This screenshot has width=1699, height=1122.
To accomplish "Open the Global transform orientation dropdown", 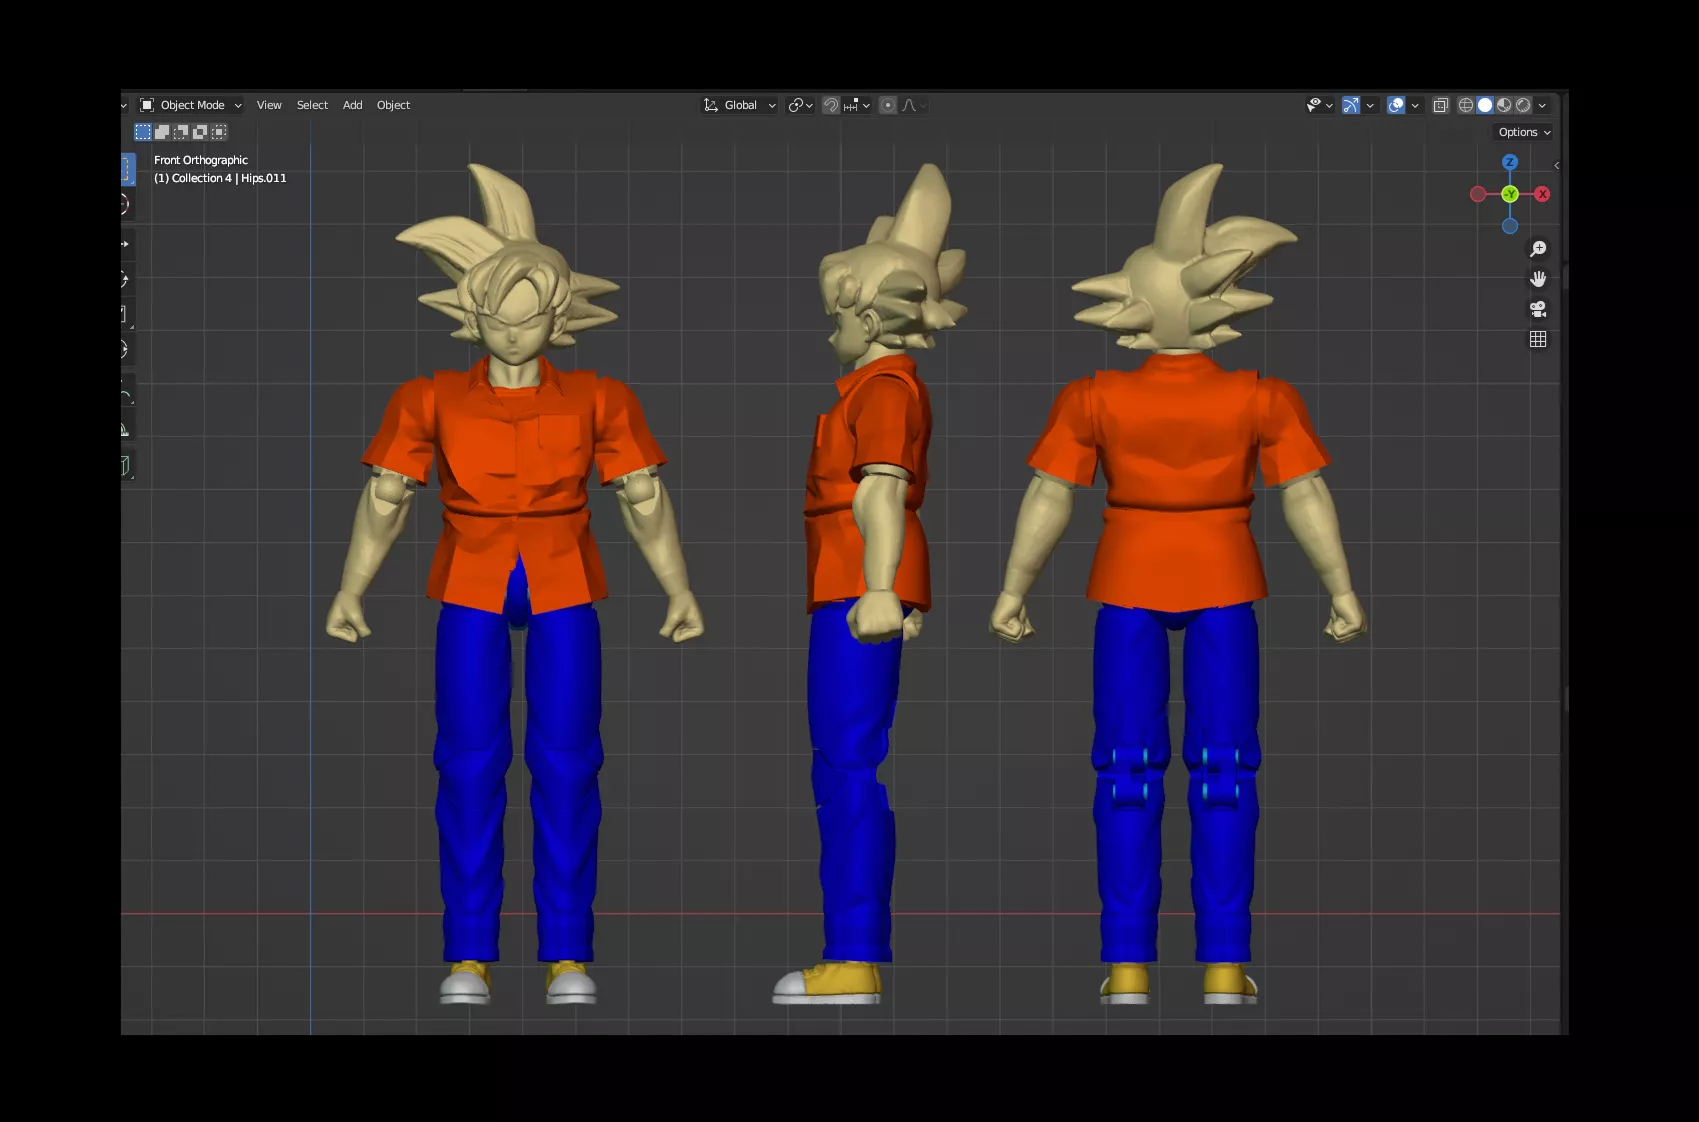I will coord(740,105).
